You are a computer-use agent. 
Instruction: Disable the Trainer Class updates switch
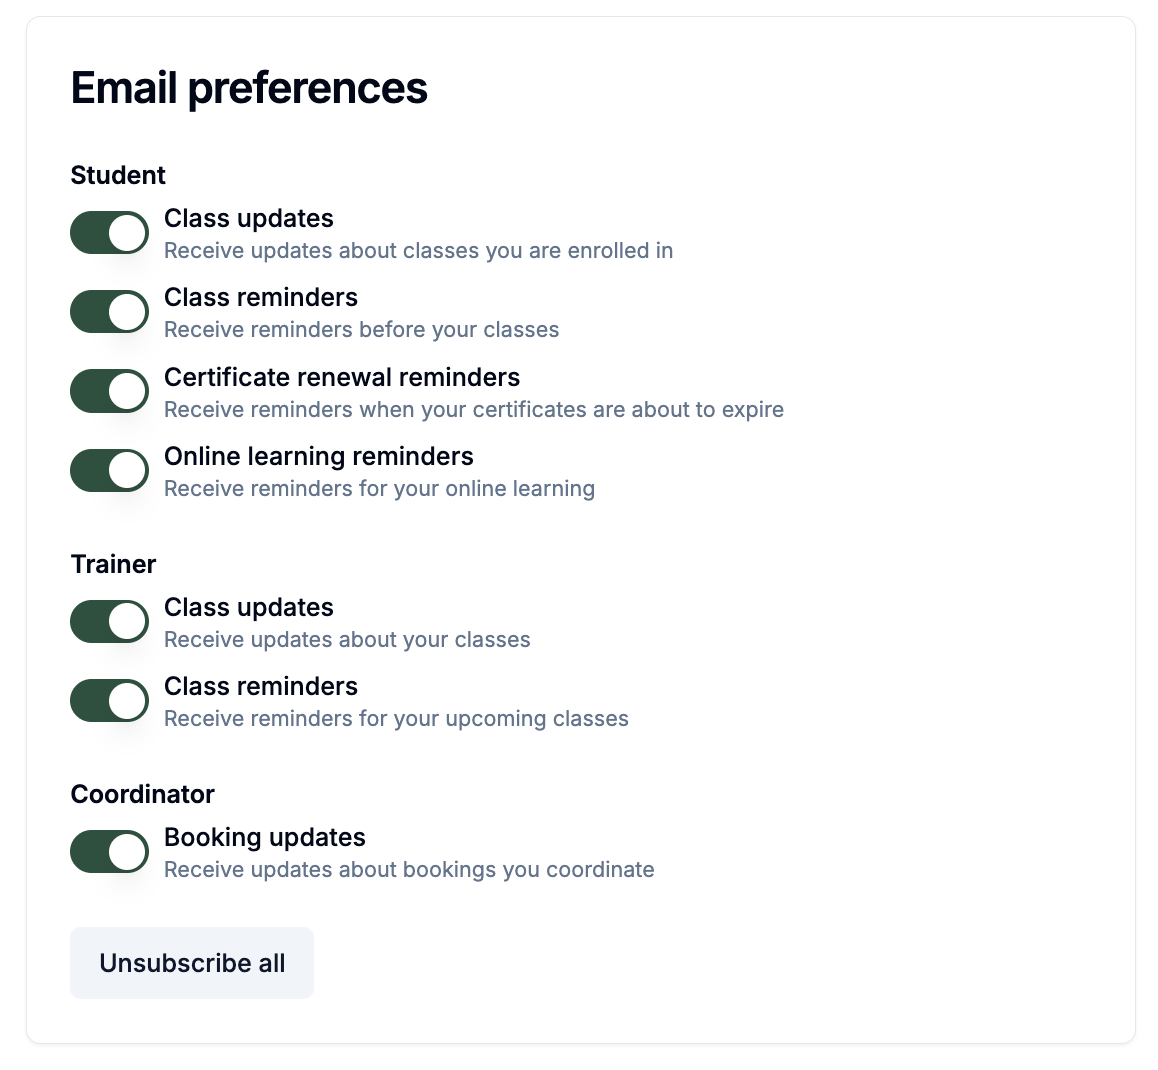point(109,622)
